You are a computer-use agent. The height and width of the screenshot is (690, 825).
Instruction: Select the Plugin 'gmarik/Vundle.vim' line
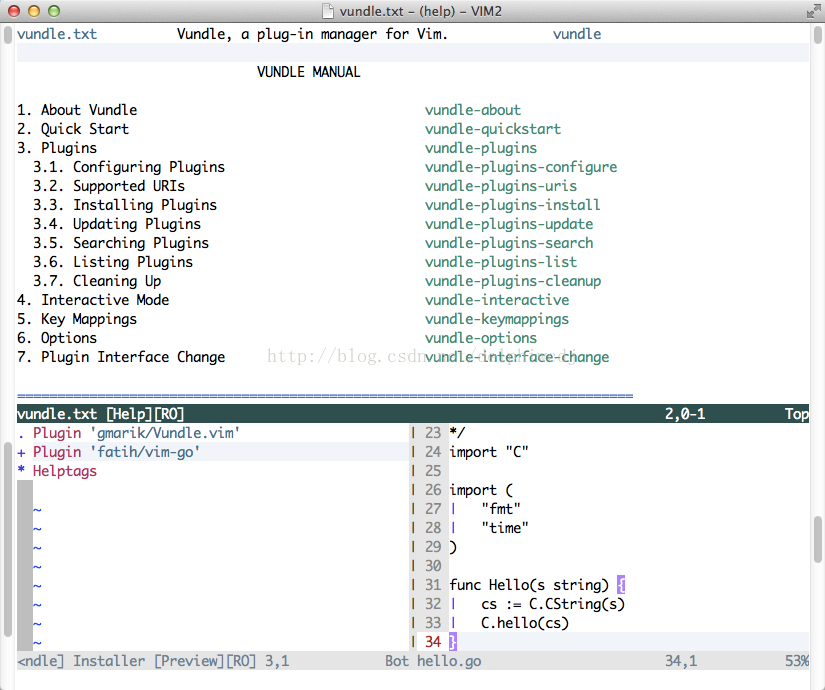click(136, 433)
